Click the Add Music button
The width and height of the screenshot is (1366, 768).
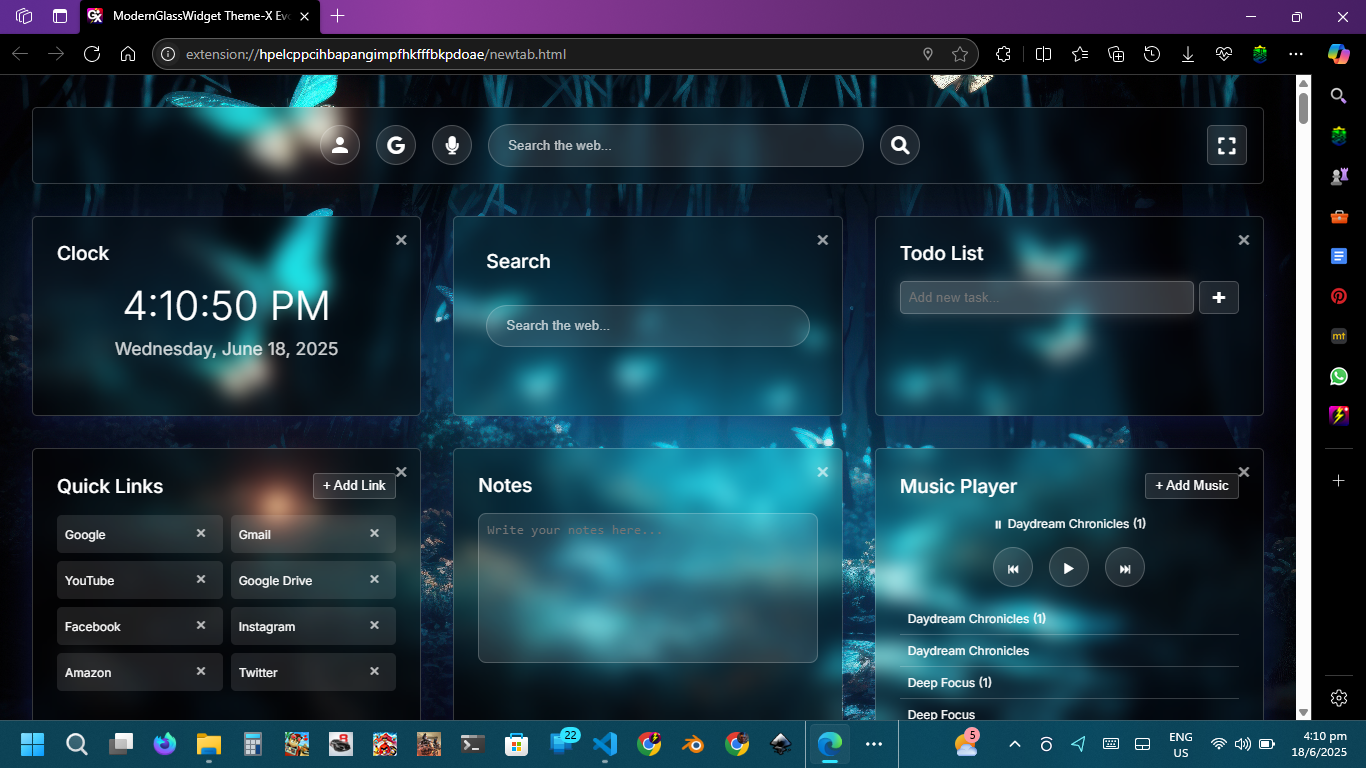[1191, 485]
